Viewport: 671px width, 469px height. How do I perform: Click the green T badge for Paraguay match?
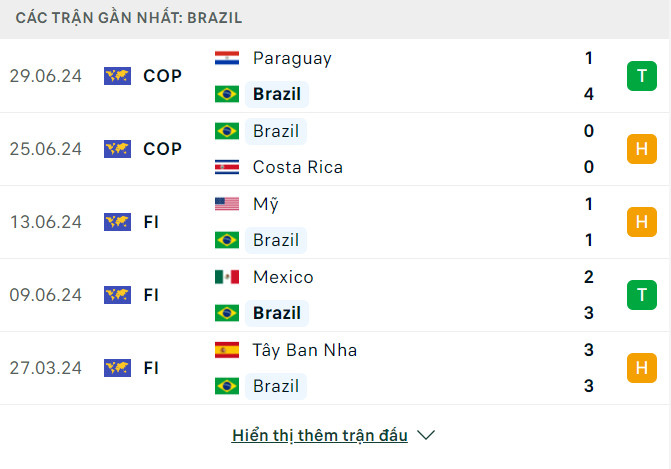pyautogui.click(x=641, y=76)
